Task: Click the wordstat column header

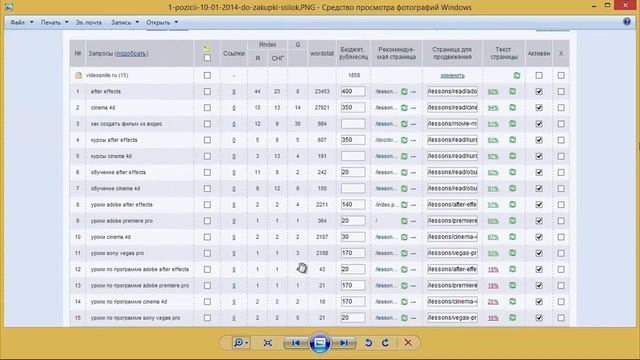Action: pos(322,53)
